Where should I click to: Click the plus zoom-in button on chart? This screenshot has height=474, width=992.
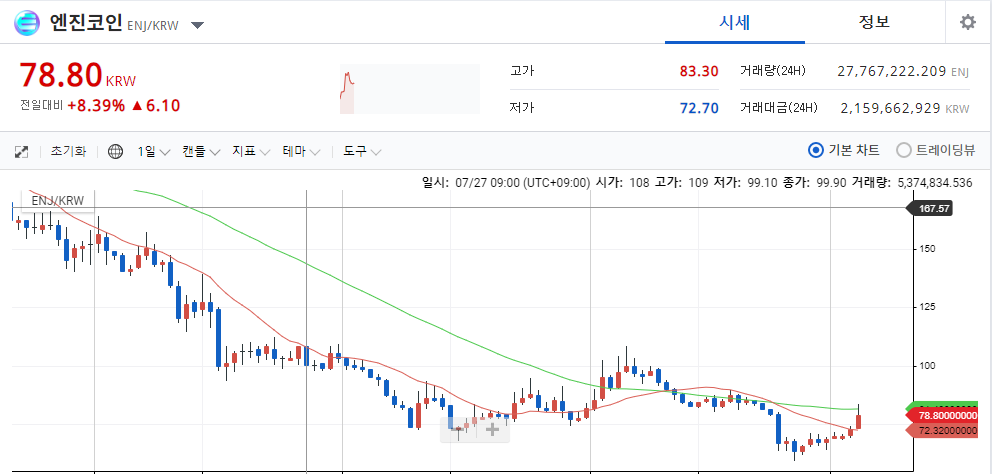click(x=492, y=430)
